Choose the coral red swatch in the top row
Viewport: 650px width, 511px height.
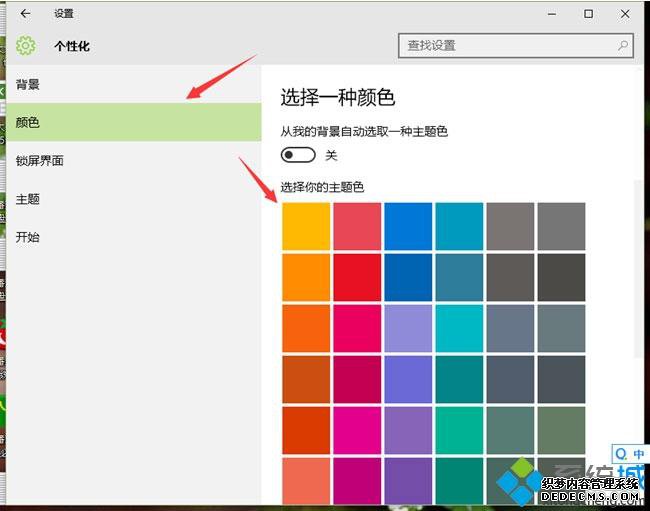pyautogui.click(x=357, y=226)
